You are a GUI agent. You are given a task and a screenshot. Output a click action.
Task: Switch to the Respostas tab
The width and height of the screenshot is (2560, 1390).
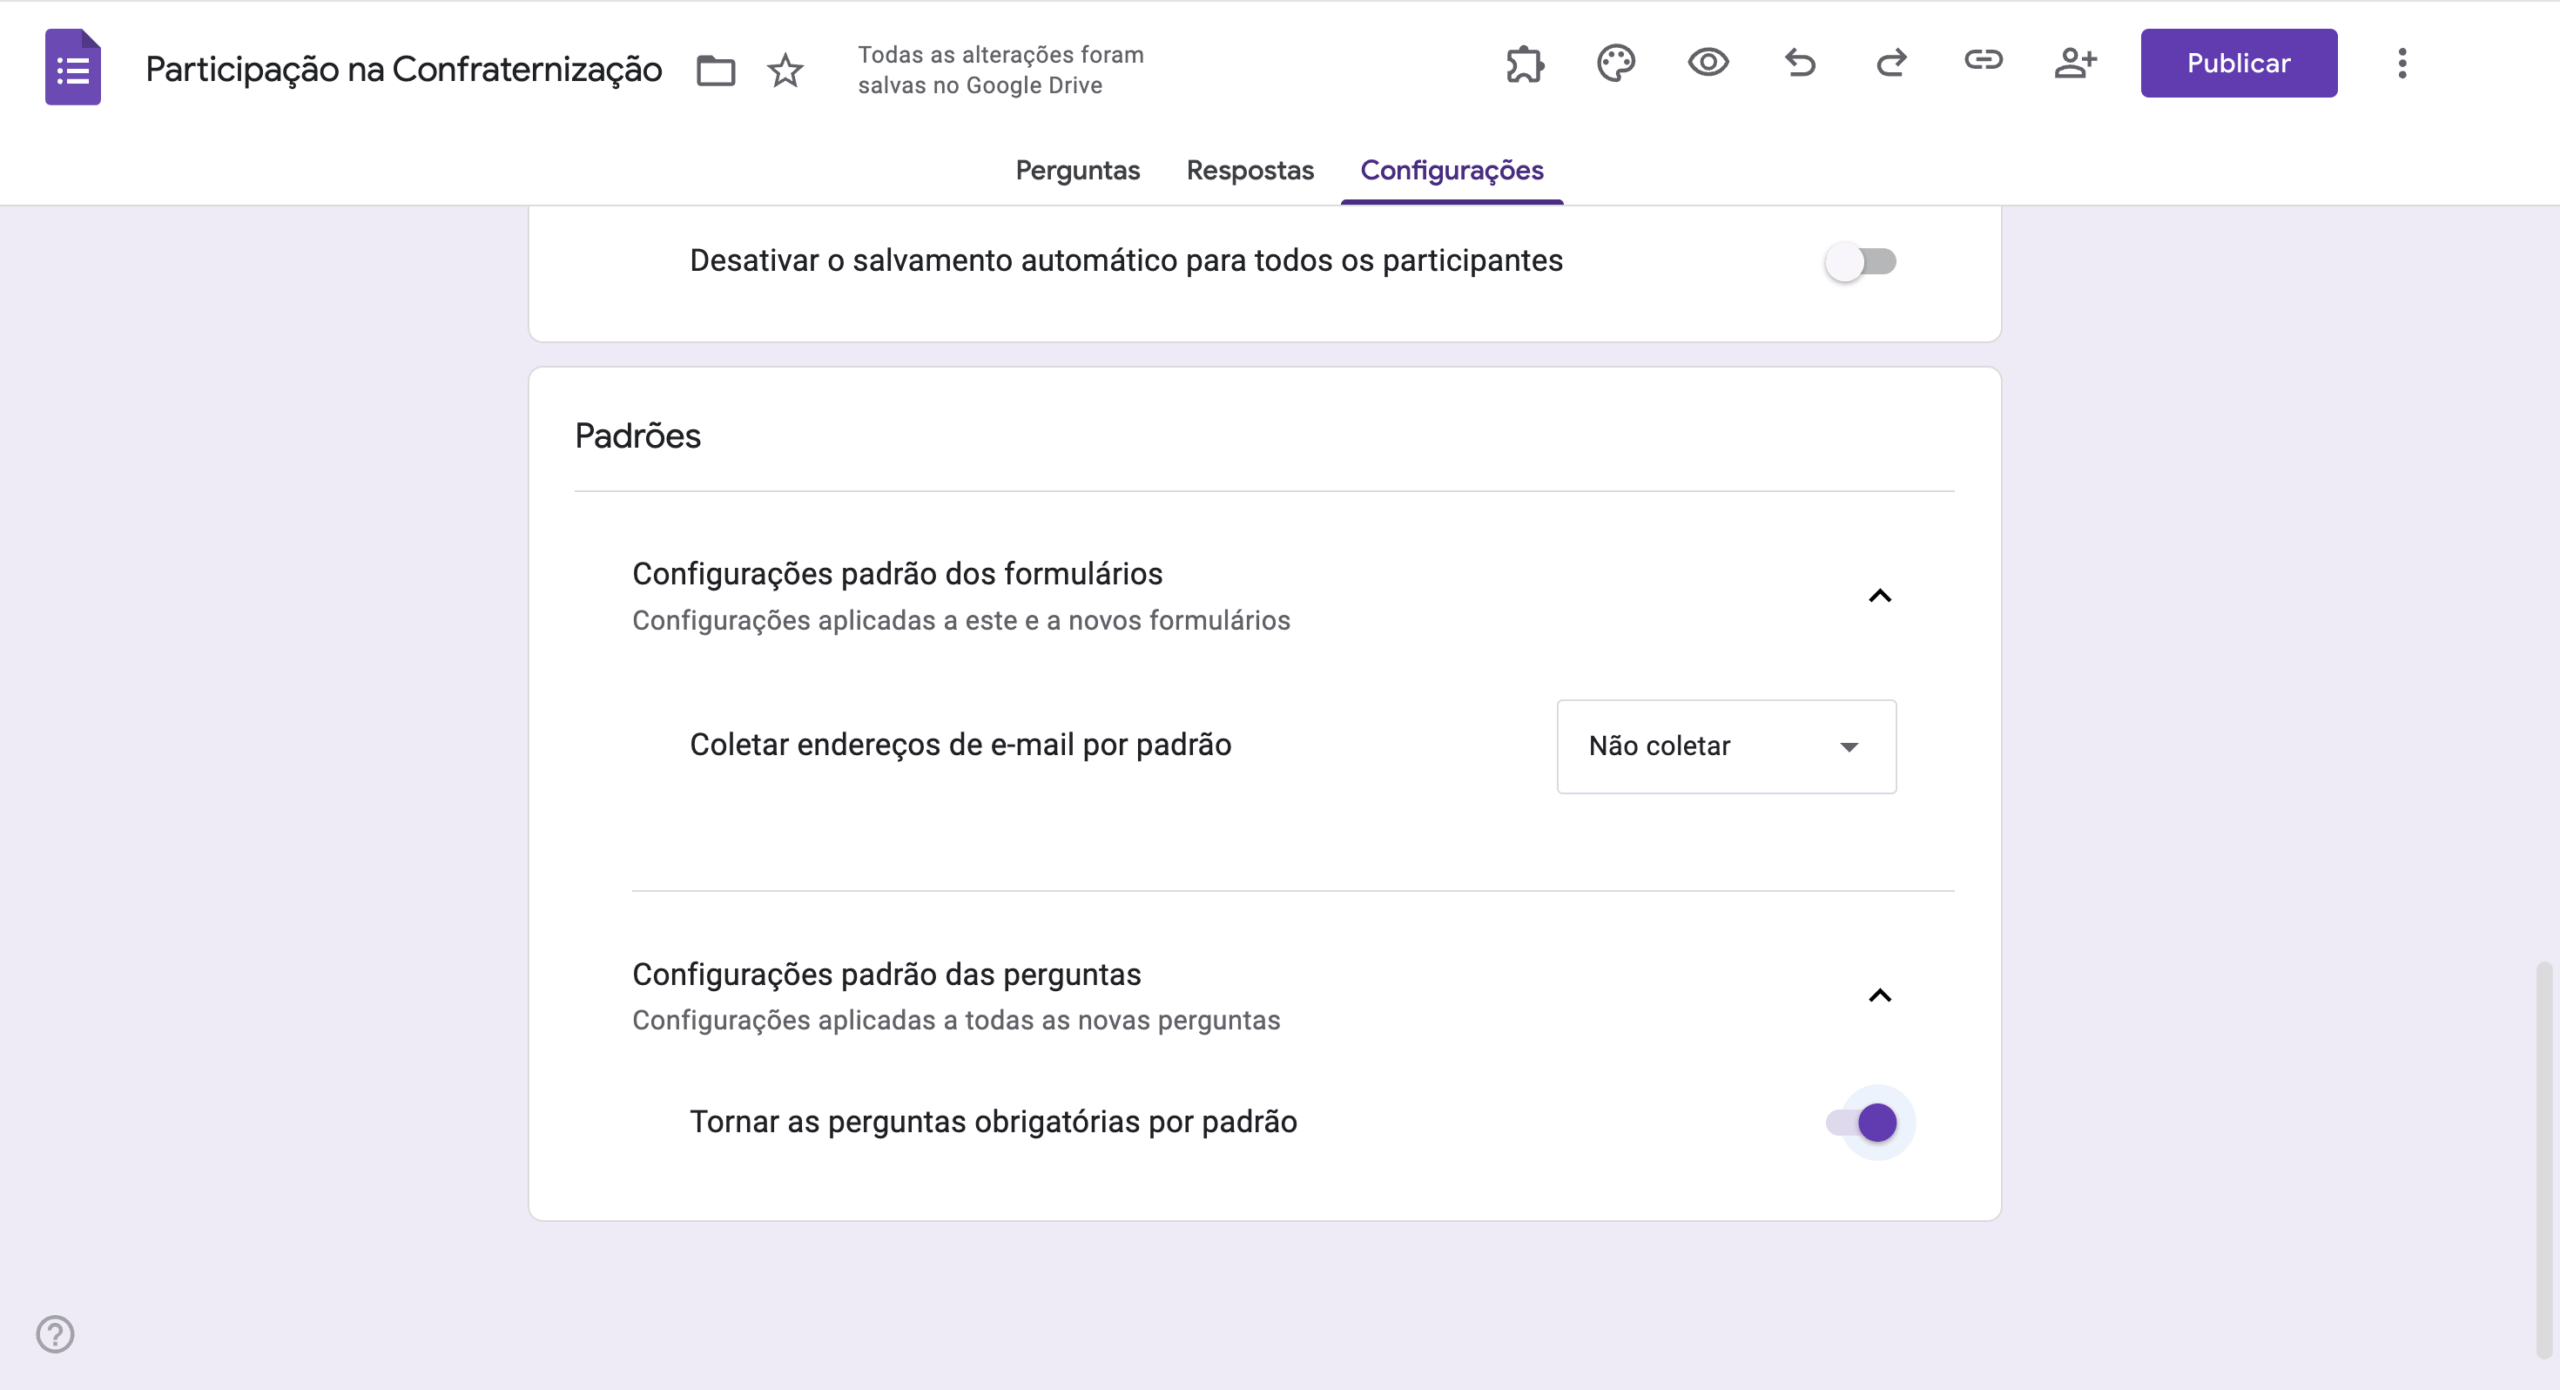click(1249, 170)
